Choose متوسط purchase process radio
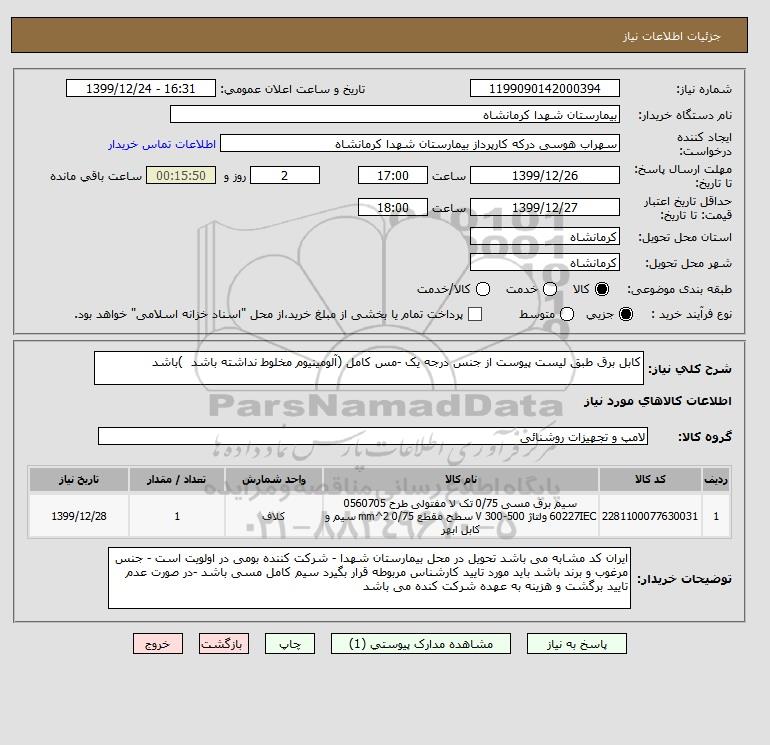 pyautogui.click(x=567, y=314)
